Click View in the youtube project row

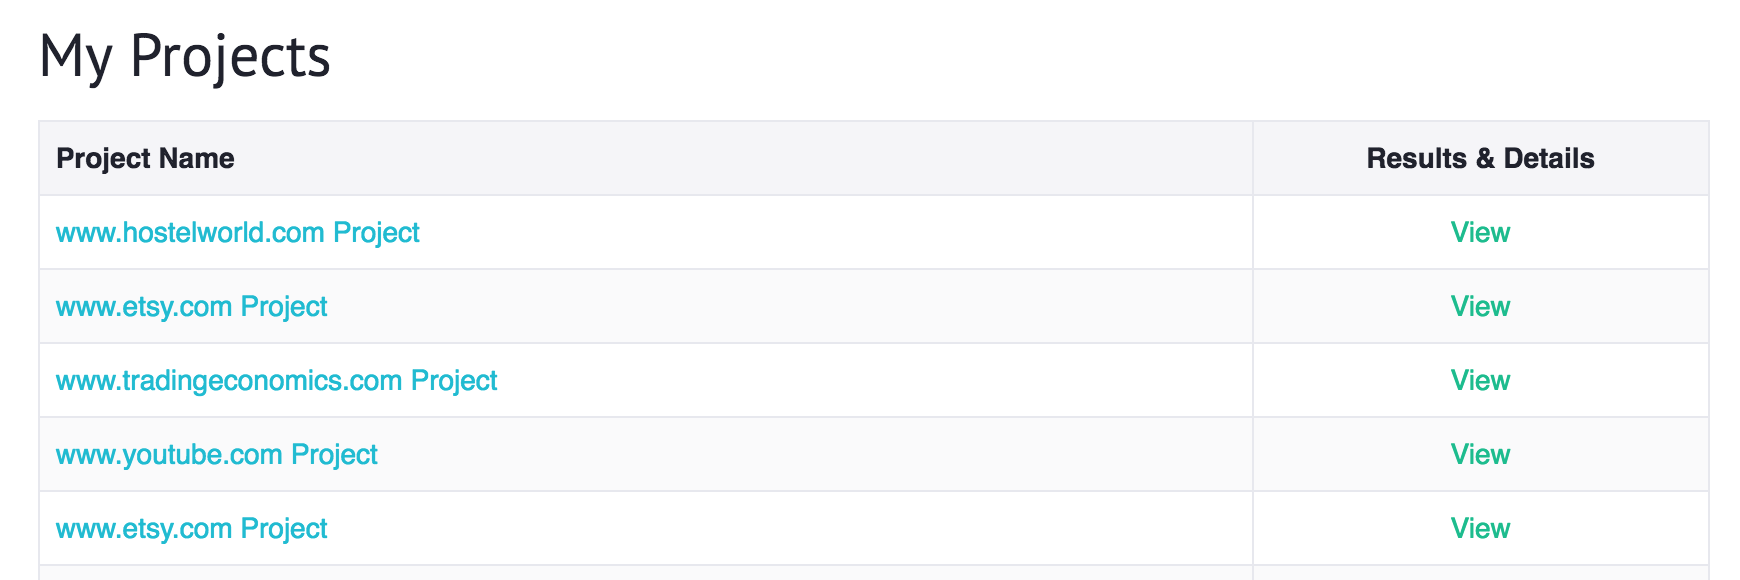[x=1480, y=455]
